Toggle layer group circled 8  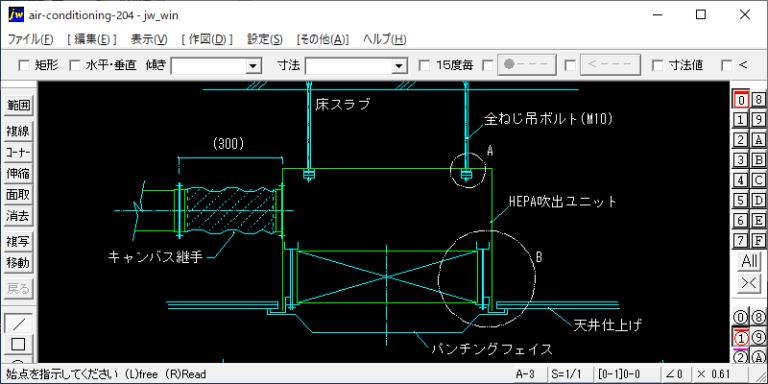pyautogui.click(x=758, y=316)
